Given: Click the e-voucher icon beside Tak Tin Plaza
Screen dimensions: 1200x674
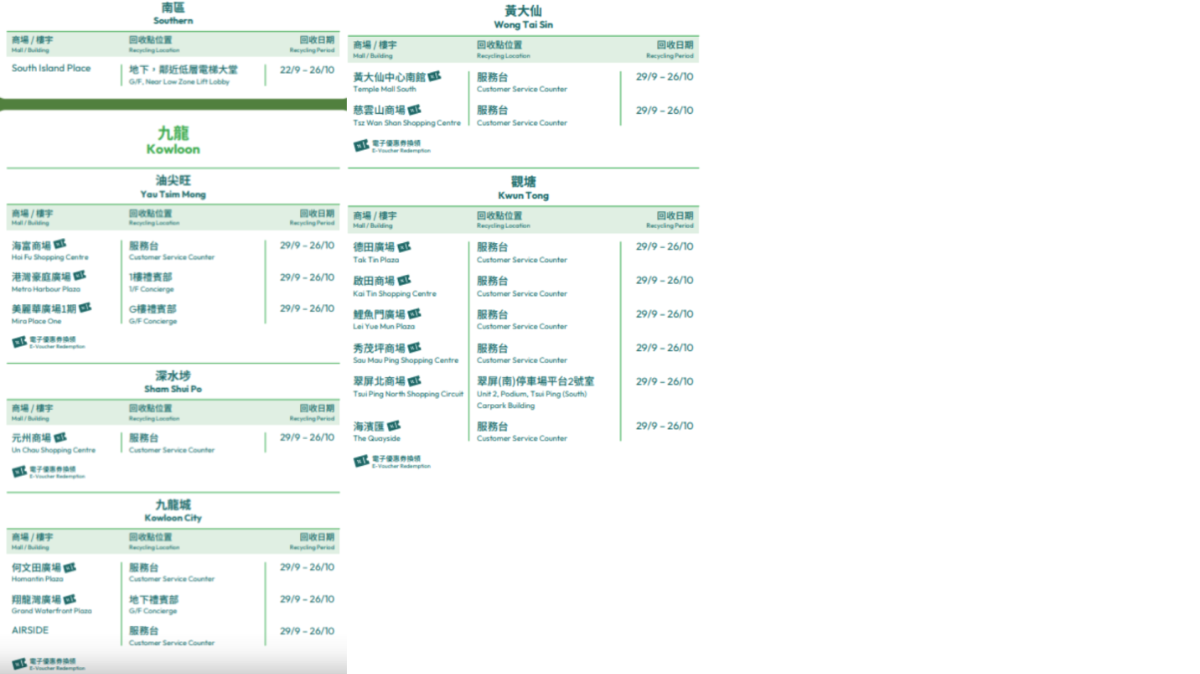Looking at the screenshot, I should (x=404, y=246).
